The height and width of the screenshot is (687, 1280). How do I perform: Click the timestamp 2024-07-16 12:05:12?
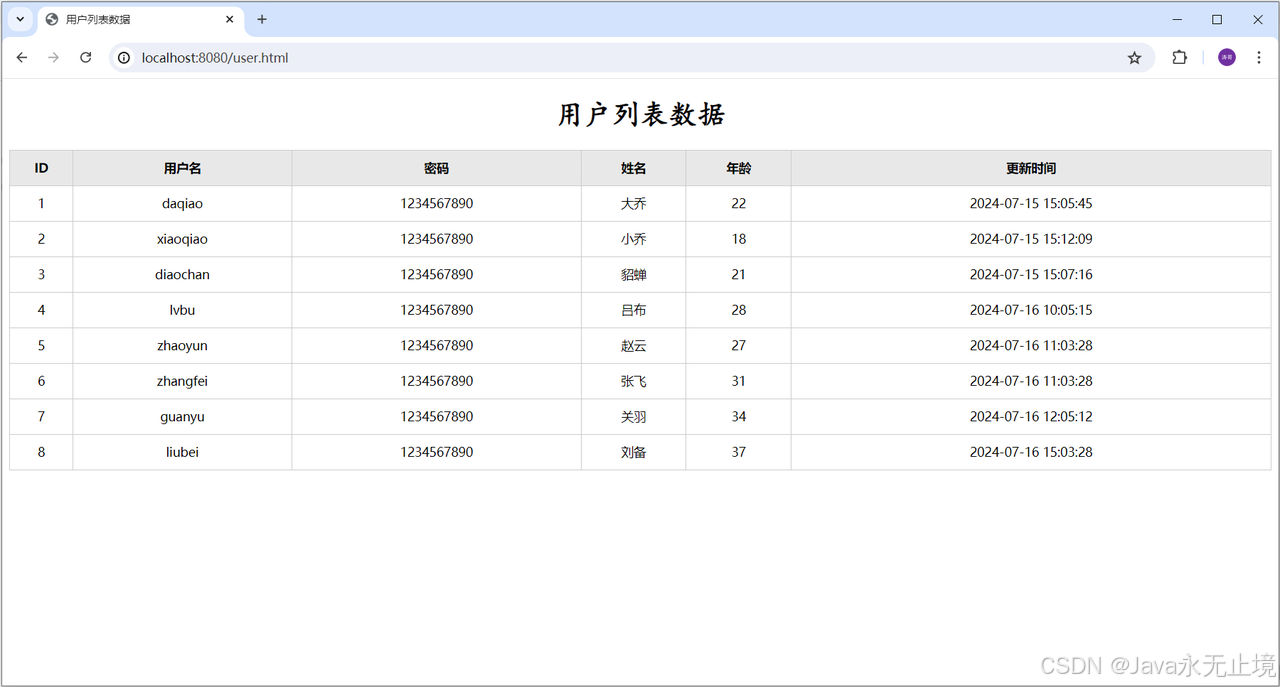point(1031,417)
